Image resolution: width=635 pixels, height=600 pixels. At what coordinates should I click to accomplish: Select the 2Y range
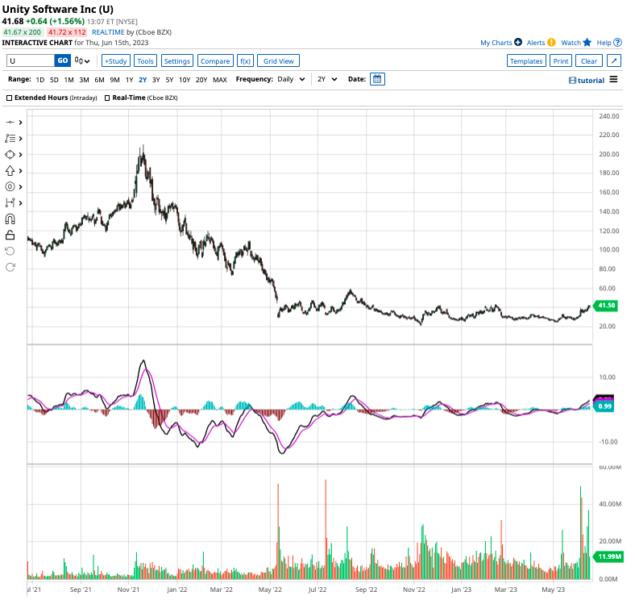pyautogui.click(x=143, y=80)
